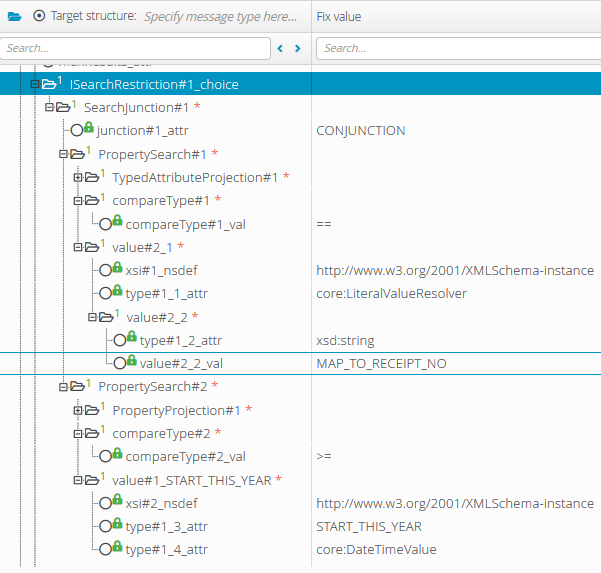The image size is (601, 573).
Task: Click XMLSchema-instance URL for xsi#2_nsdef
Action: (455, 503)
